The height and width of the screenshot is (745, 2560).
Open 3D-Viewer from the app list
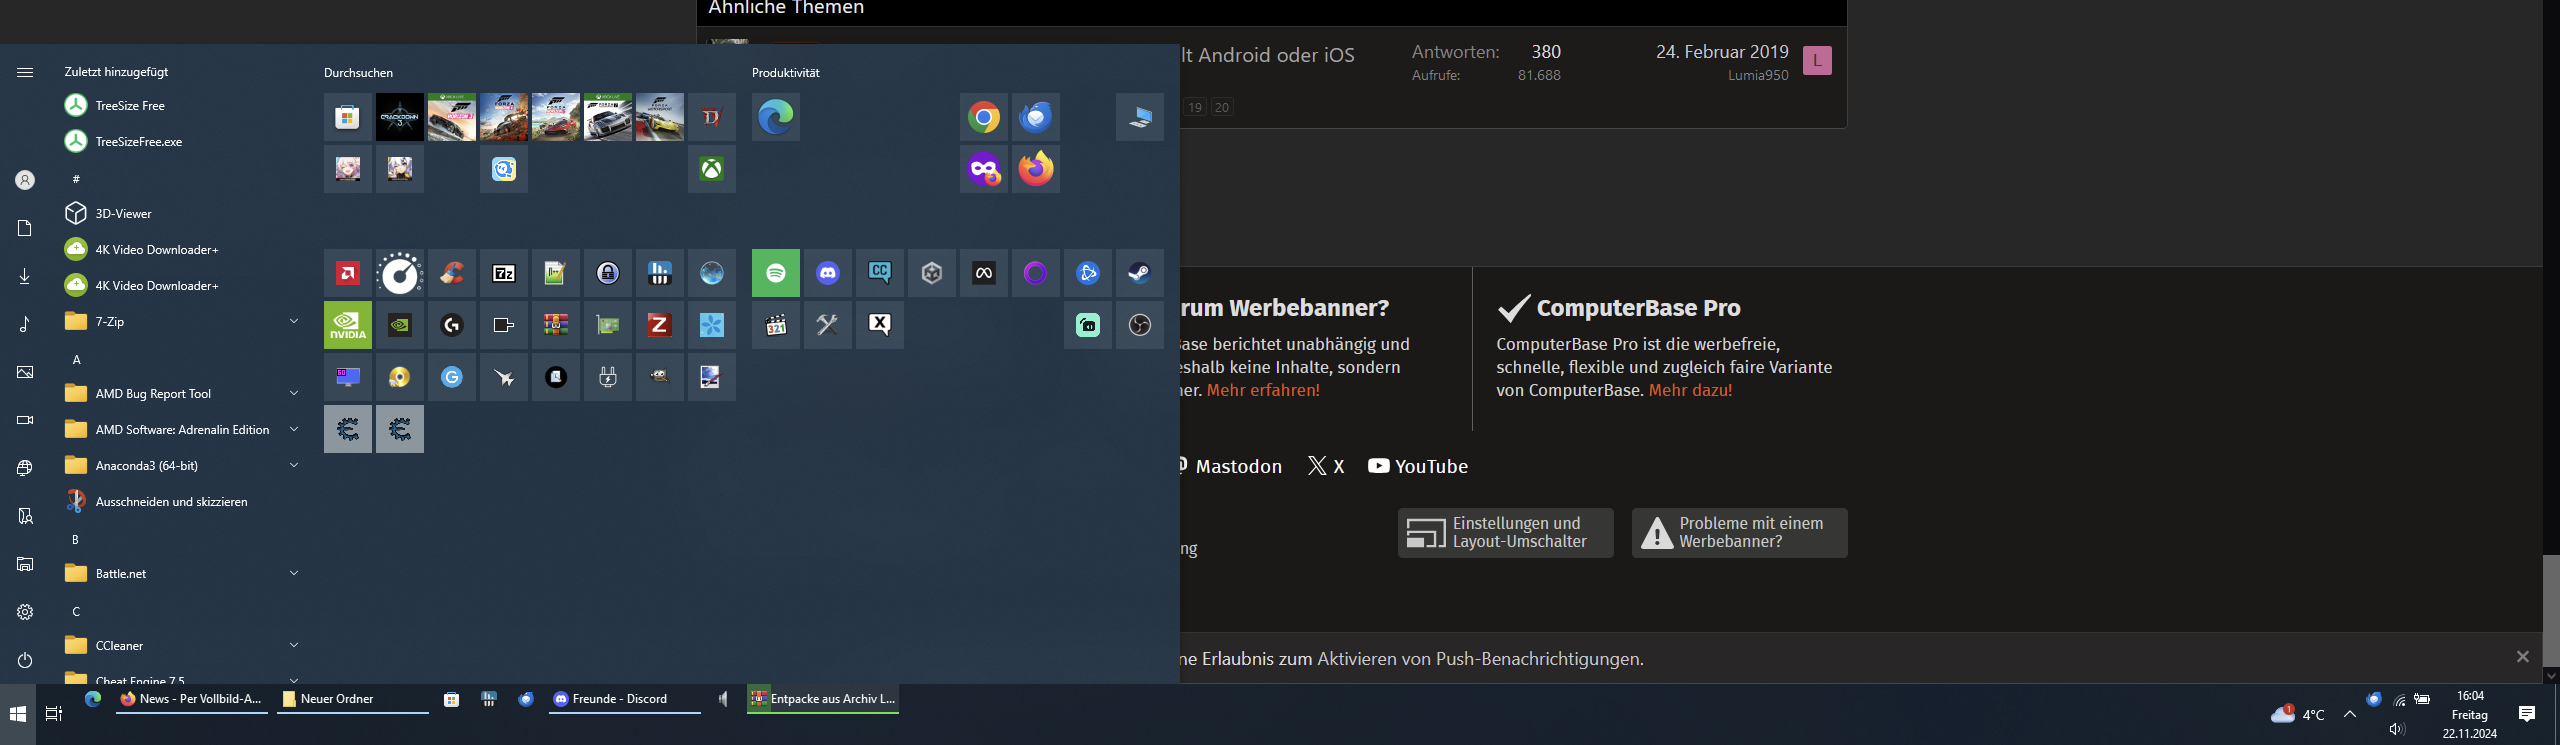tap(181, 213)
